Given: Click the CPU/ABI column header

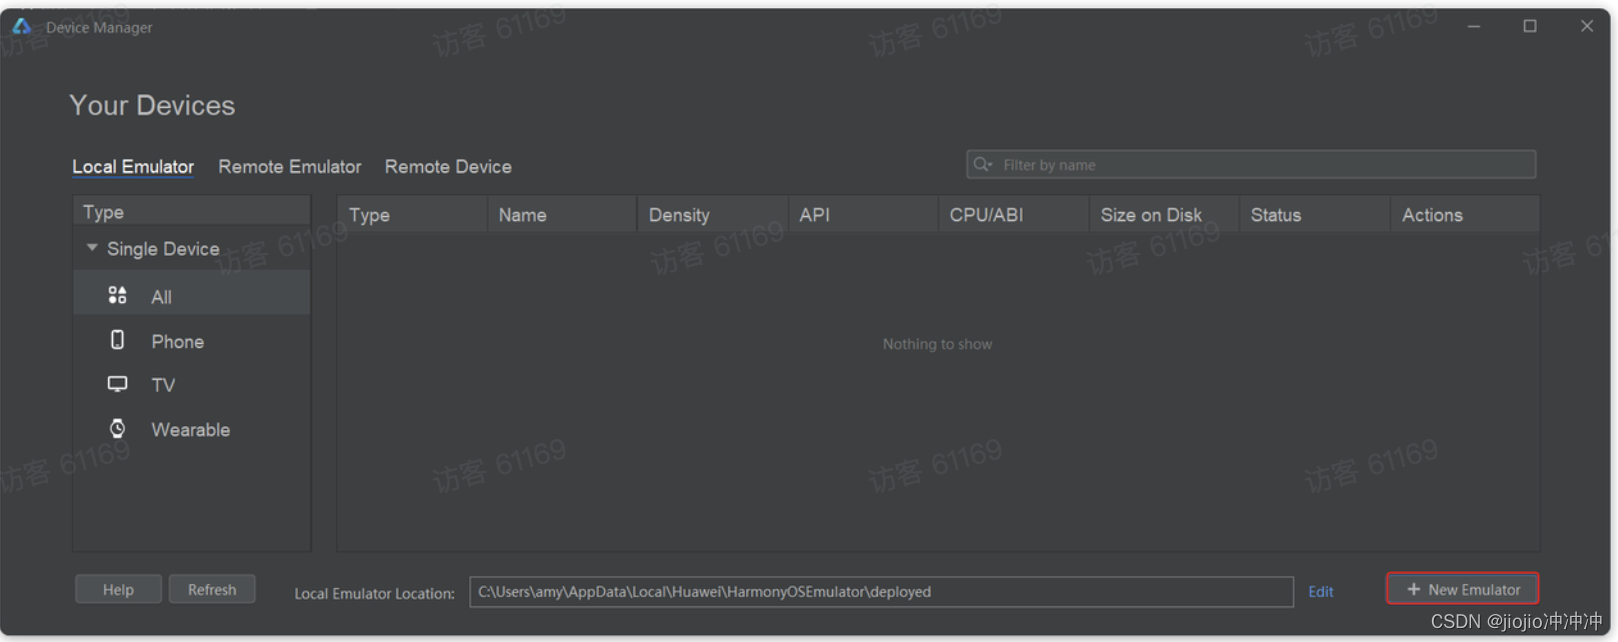Looking at the screenshot, I should point(1013,215).
